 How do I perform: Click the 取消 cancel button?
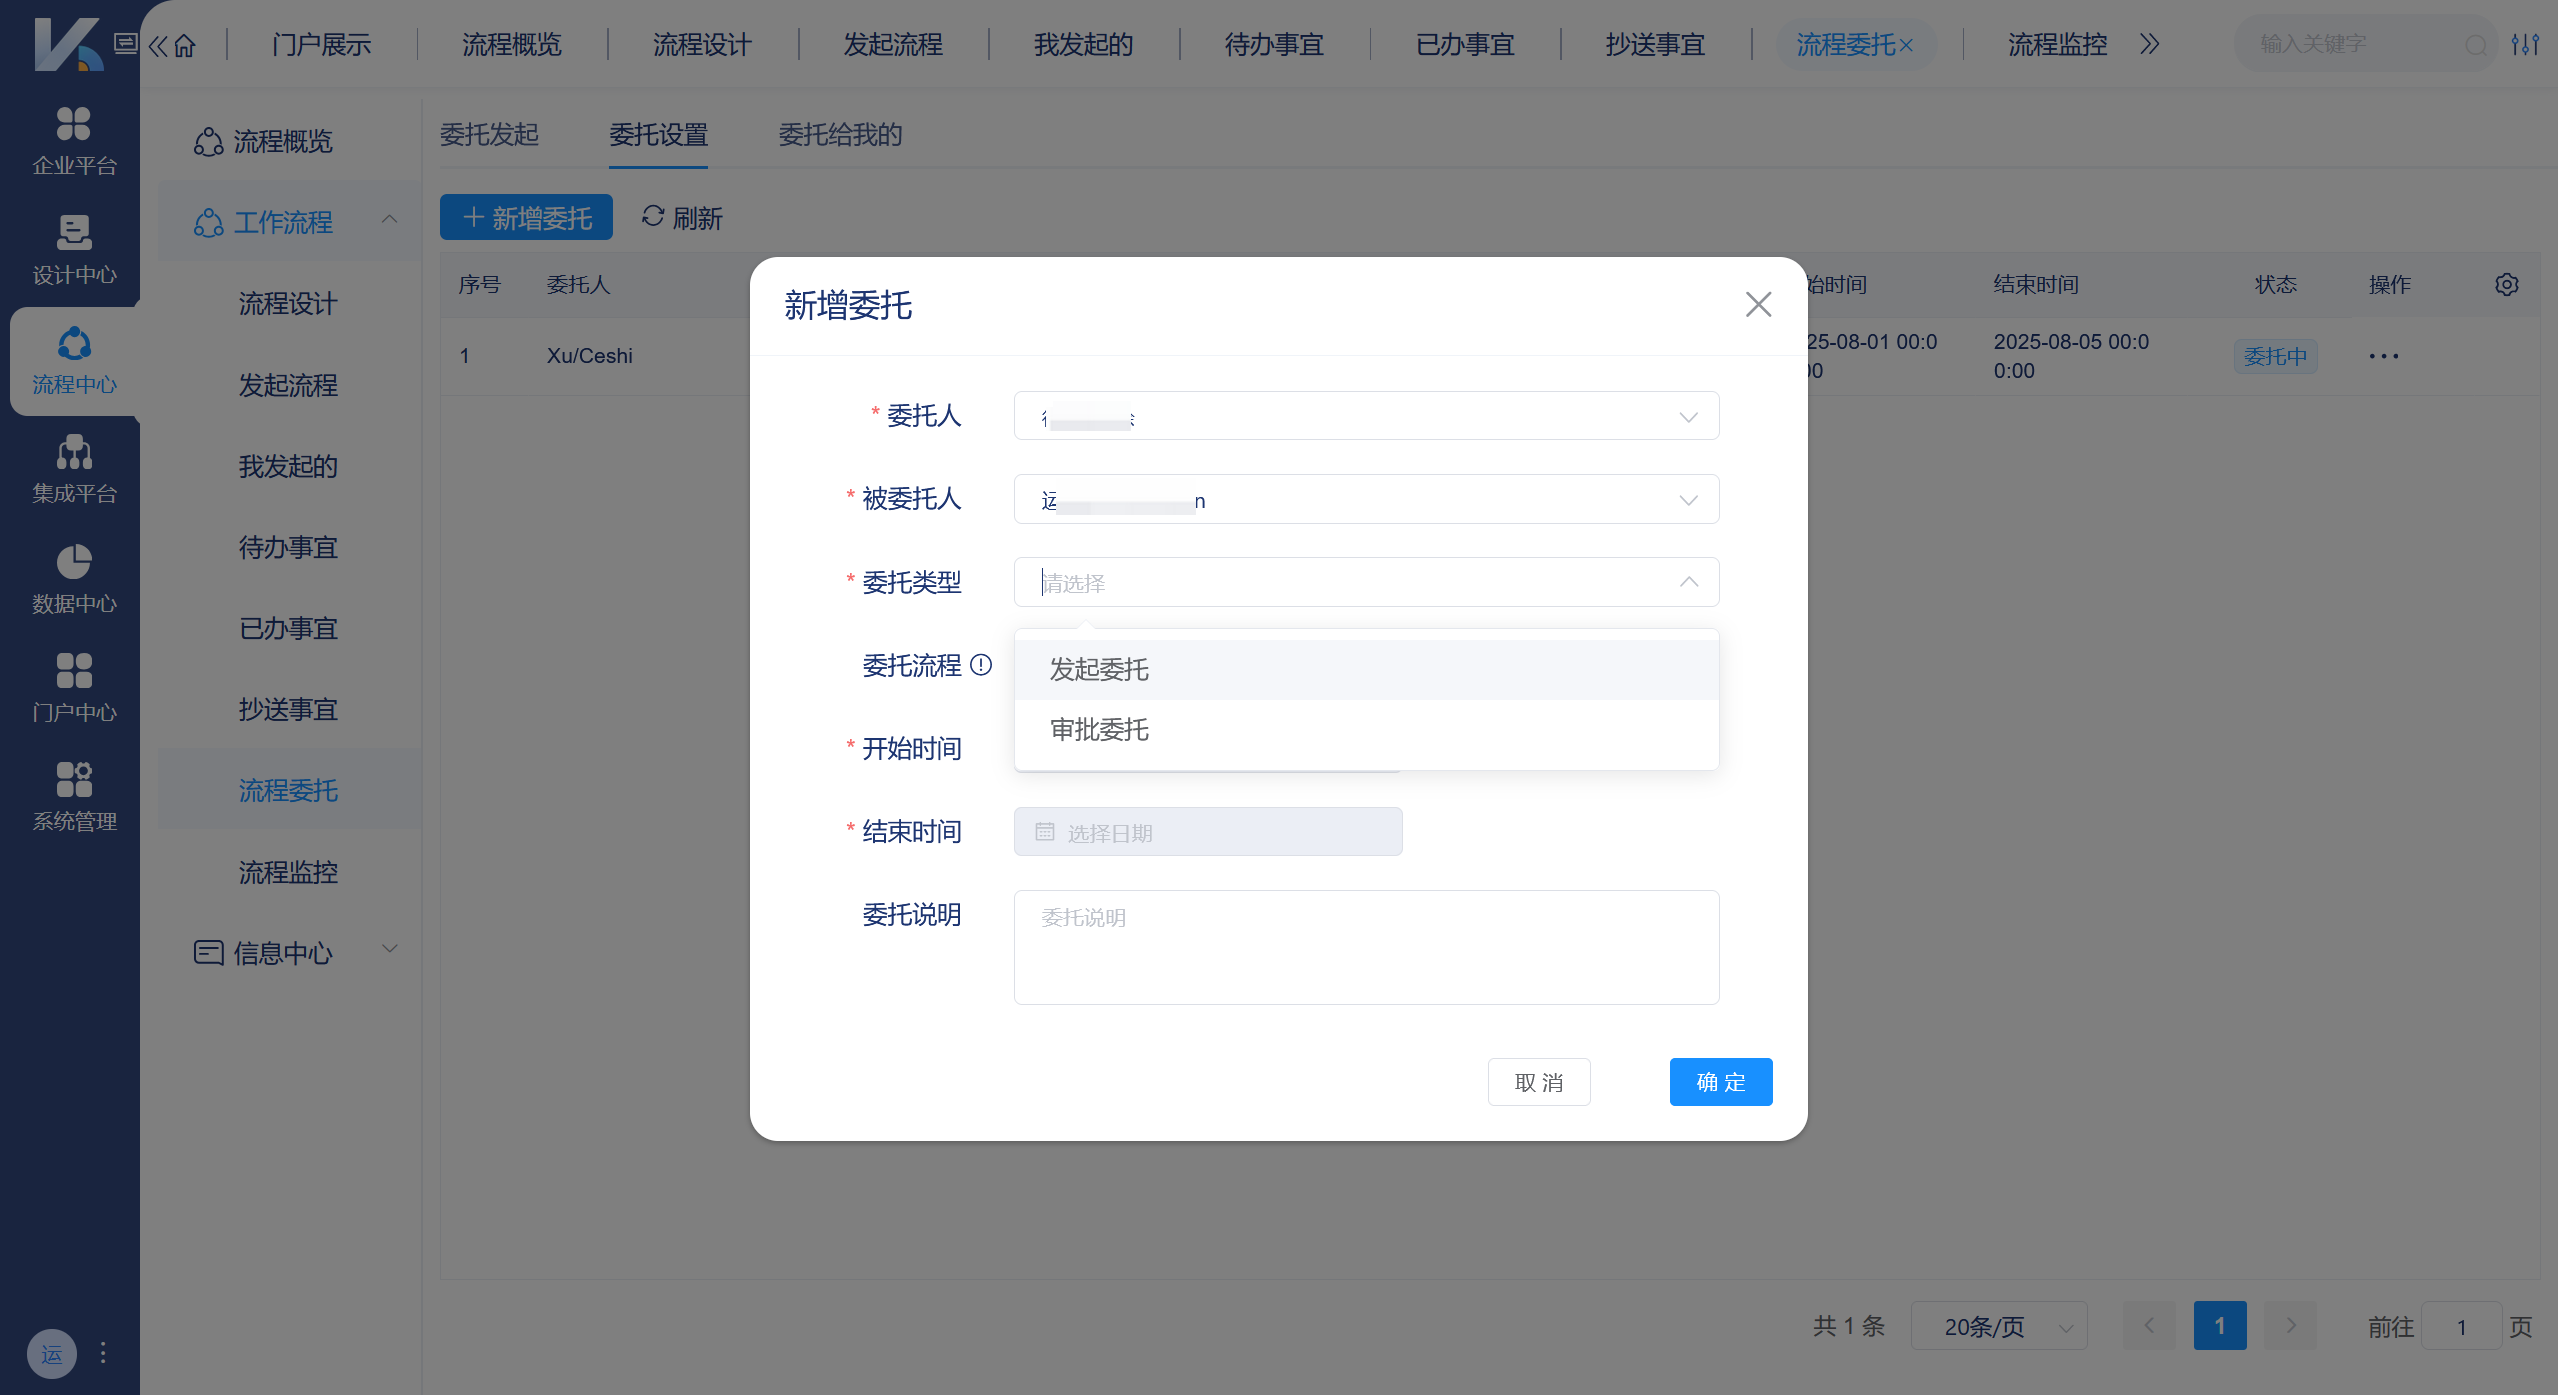click(1538, 1081)
